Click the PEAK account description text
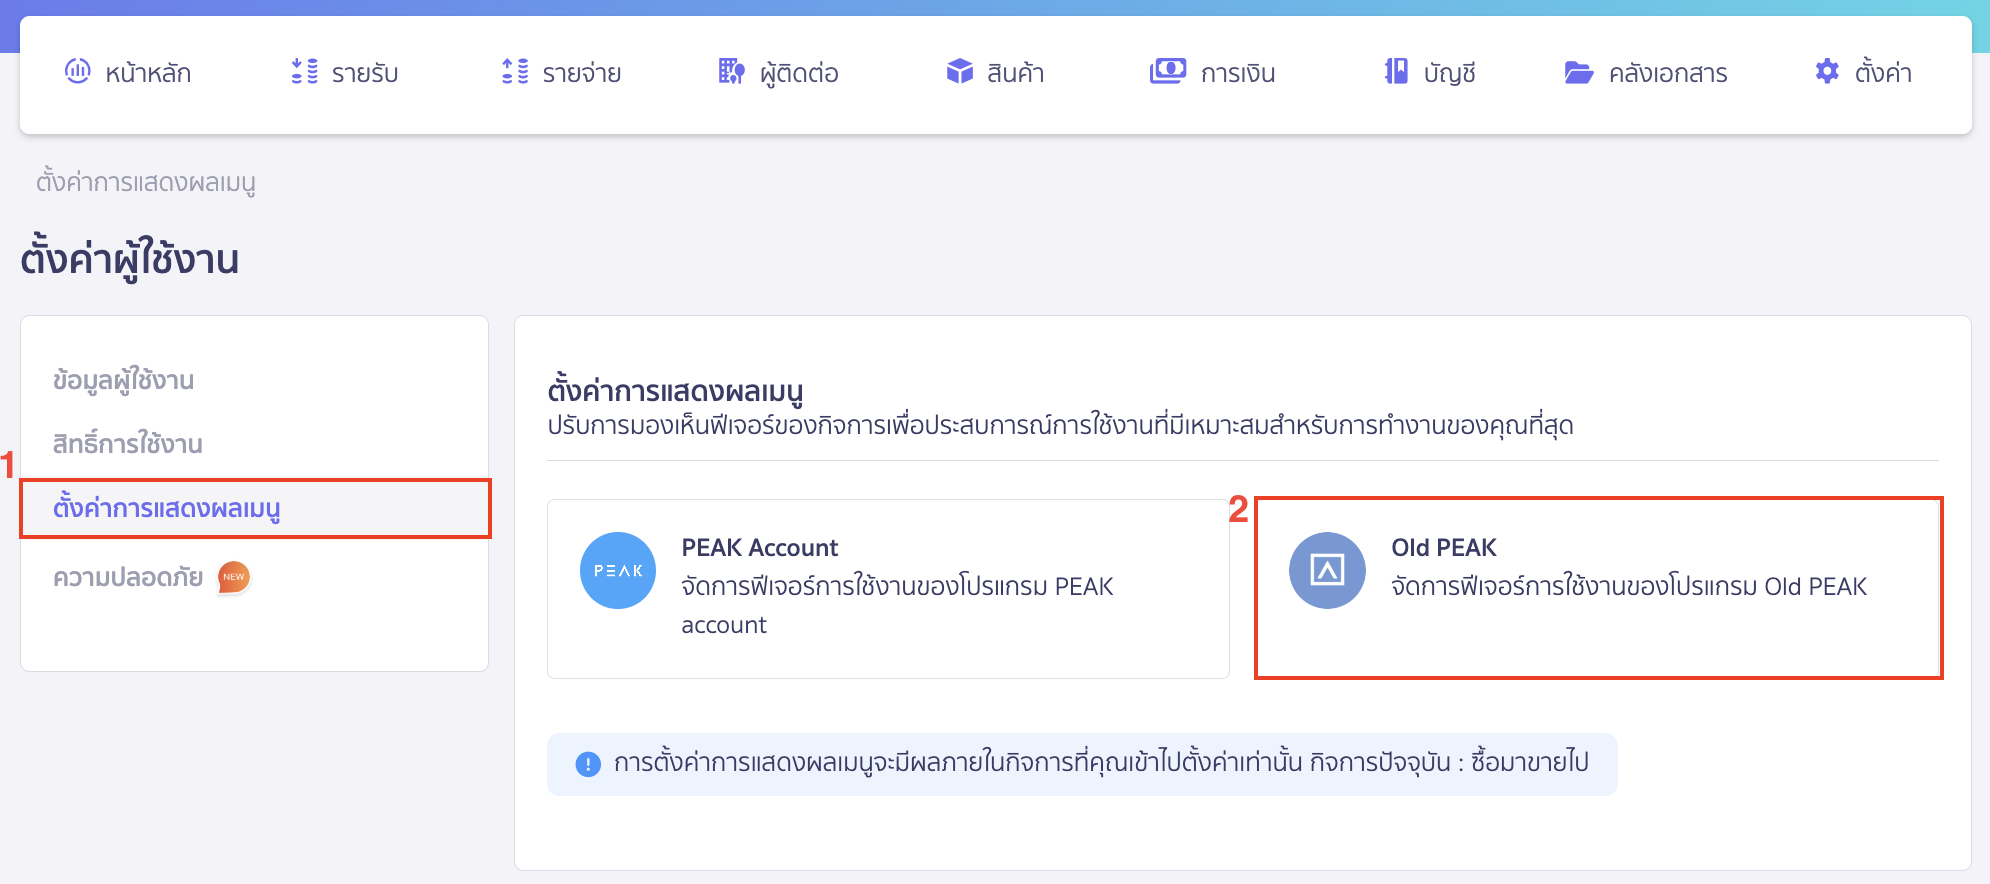The image size is (1990, 884). pyautogui.click(x=897, y=605)
